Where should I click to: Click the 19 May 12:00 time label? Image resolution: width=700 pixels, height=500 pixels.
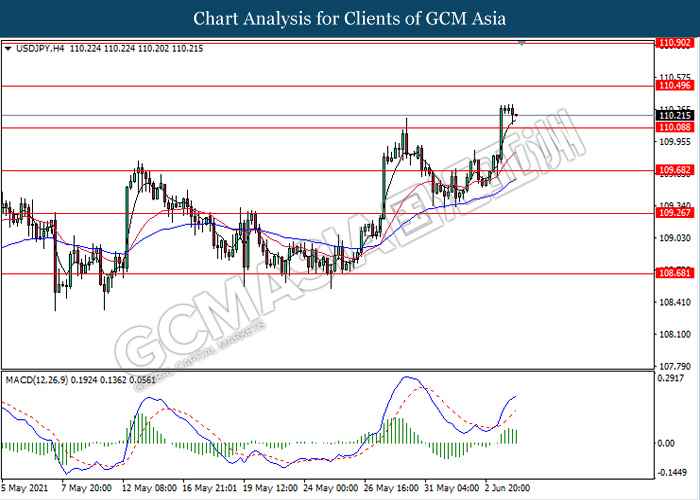(x=270, y=488)
